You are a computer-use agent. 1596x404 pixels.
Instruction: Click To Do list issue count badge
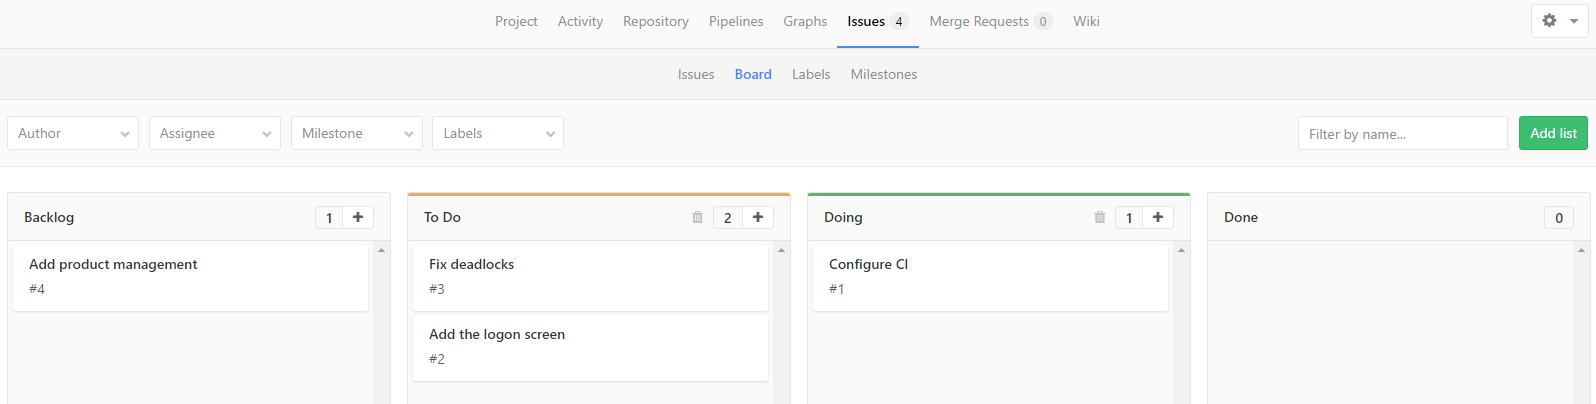coord(728,217)
